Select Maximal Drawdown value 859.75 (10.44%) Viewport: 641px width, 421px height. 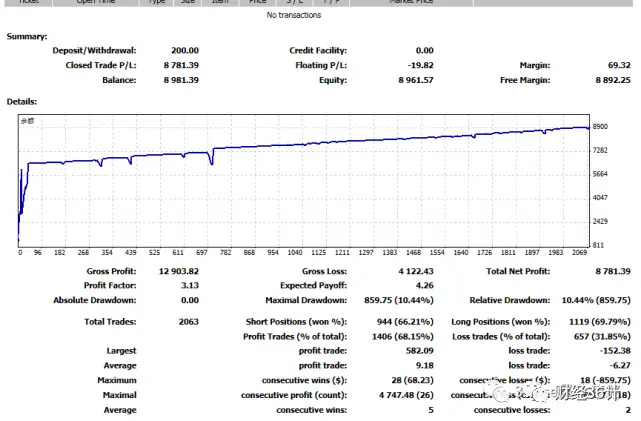click(399, 300)
